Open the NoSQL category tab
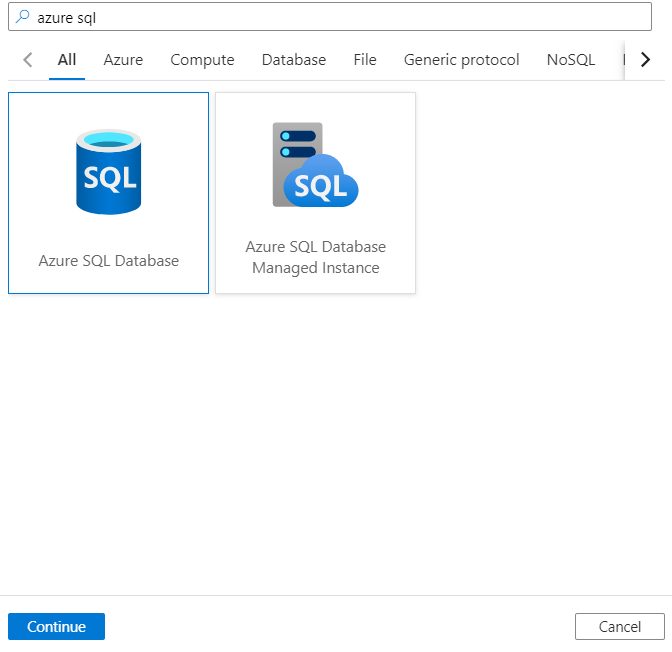The width and height of the screenshot is (672, 652). coord(571,60)
